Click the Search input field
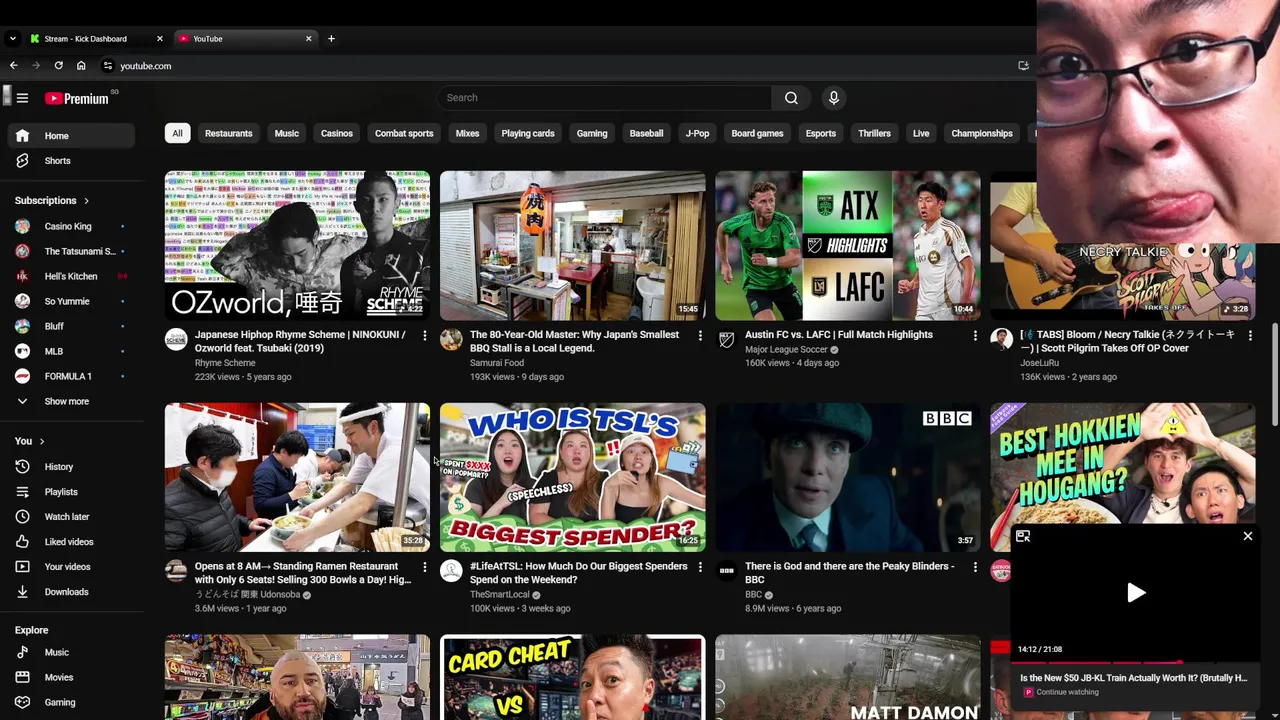 [604, 98]
